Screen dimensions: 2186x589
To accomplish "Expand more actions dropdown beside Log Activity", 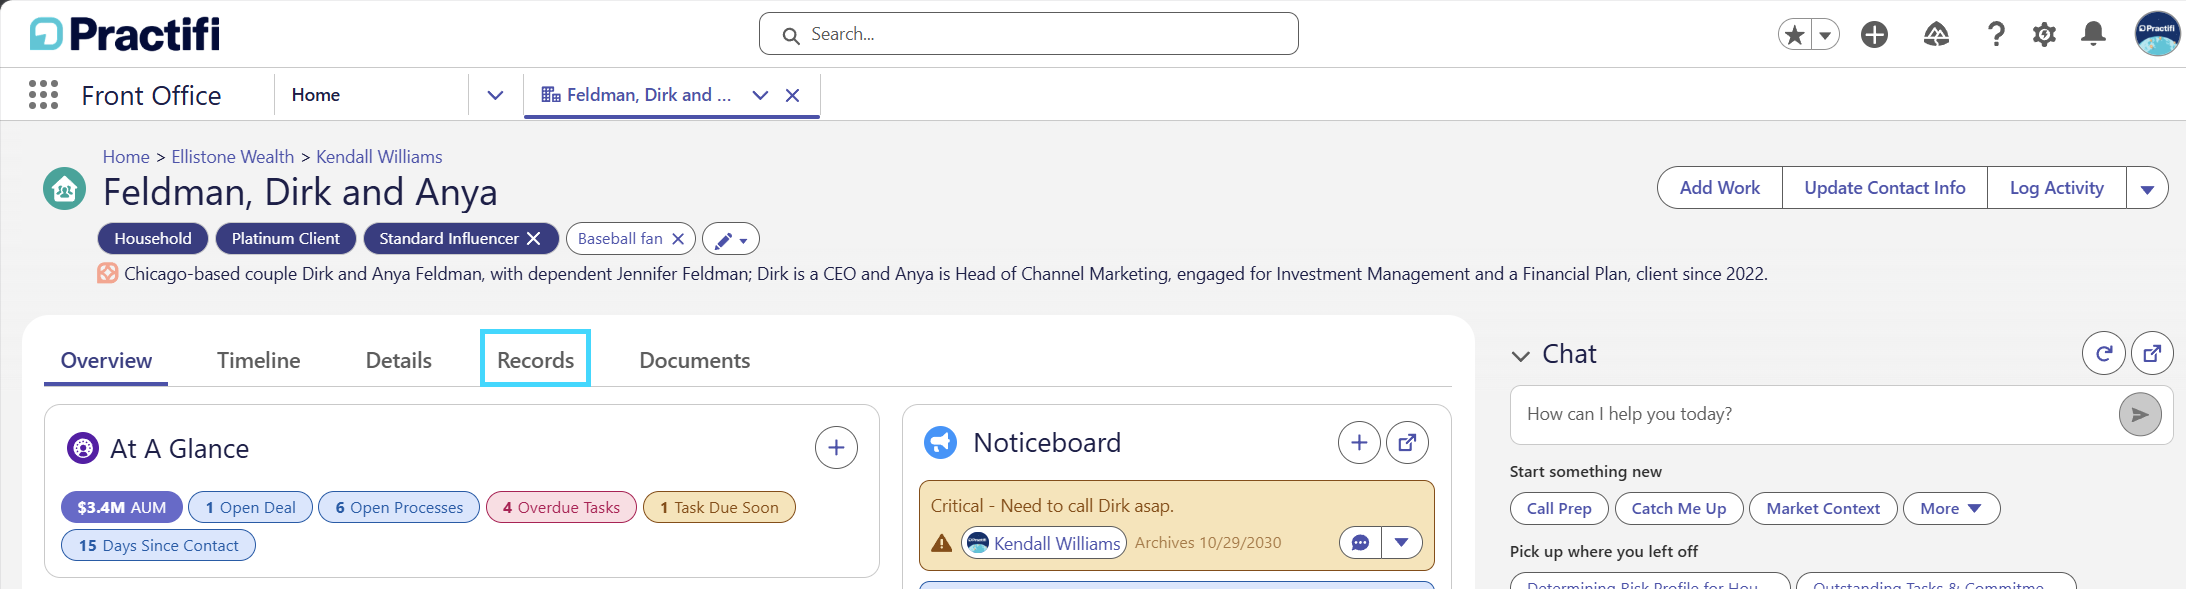I will coord(2147,188).
